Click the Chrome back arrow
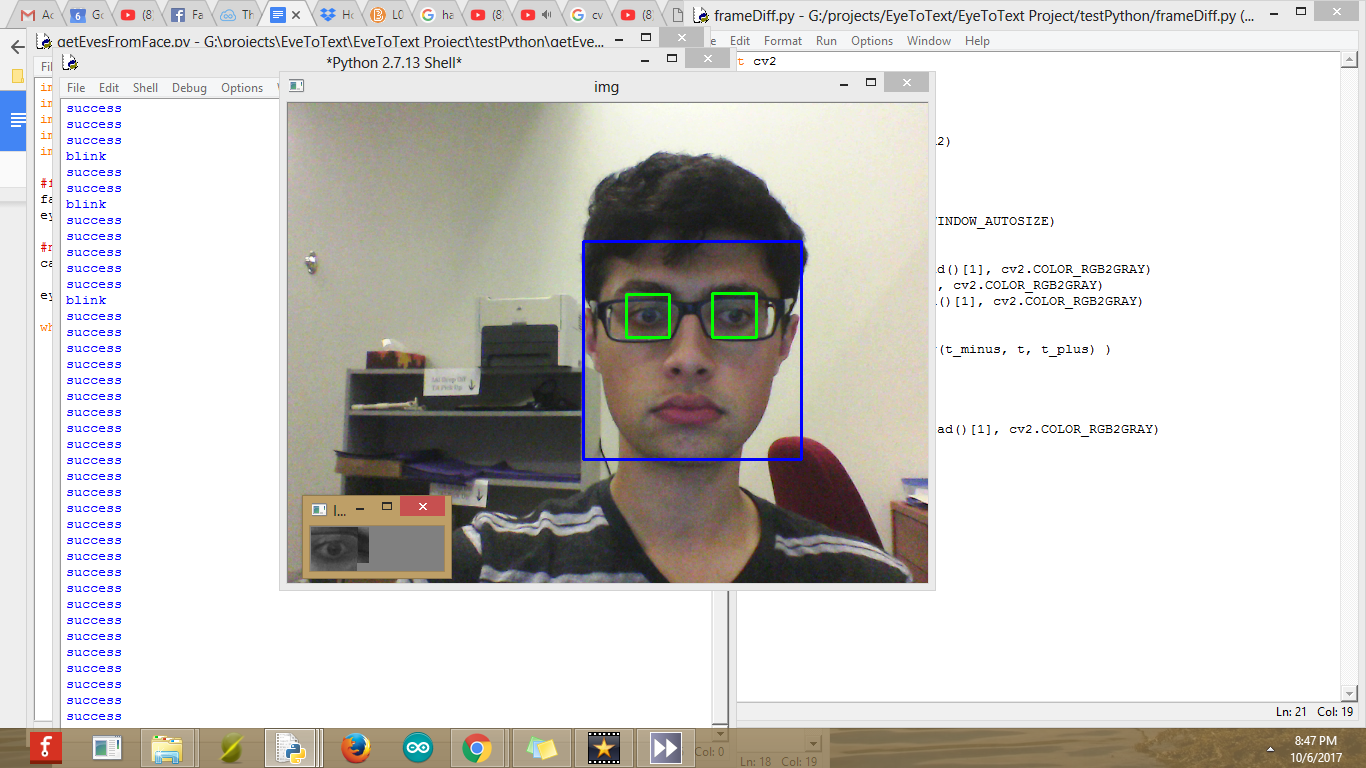Viewport: 1366px width, 768px height. pyautogui.click(x=17, y=47)
